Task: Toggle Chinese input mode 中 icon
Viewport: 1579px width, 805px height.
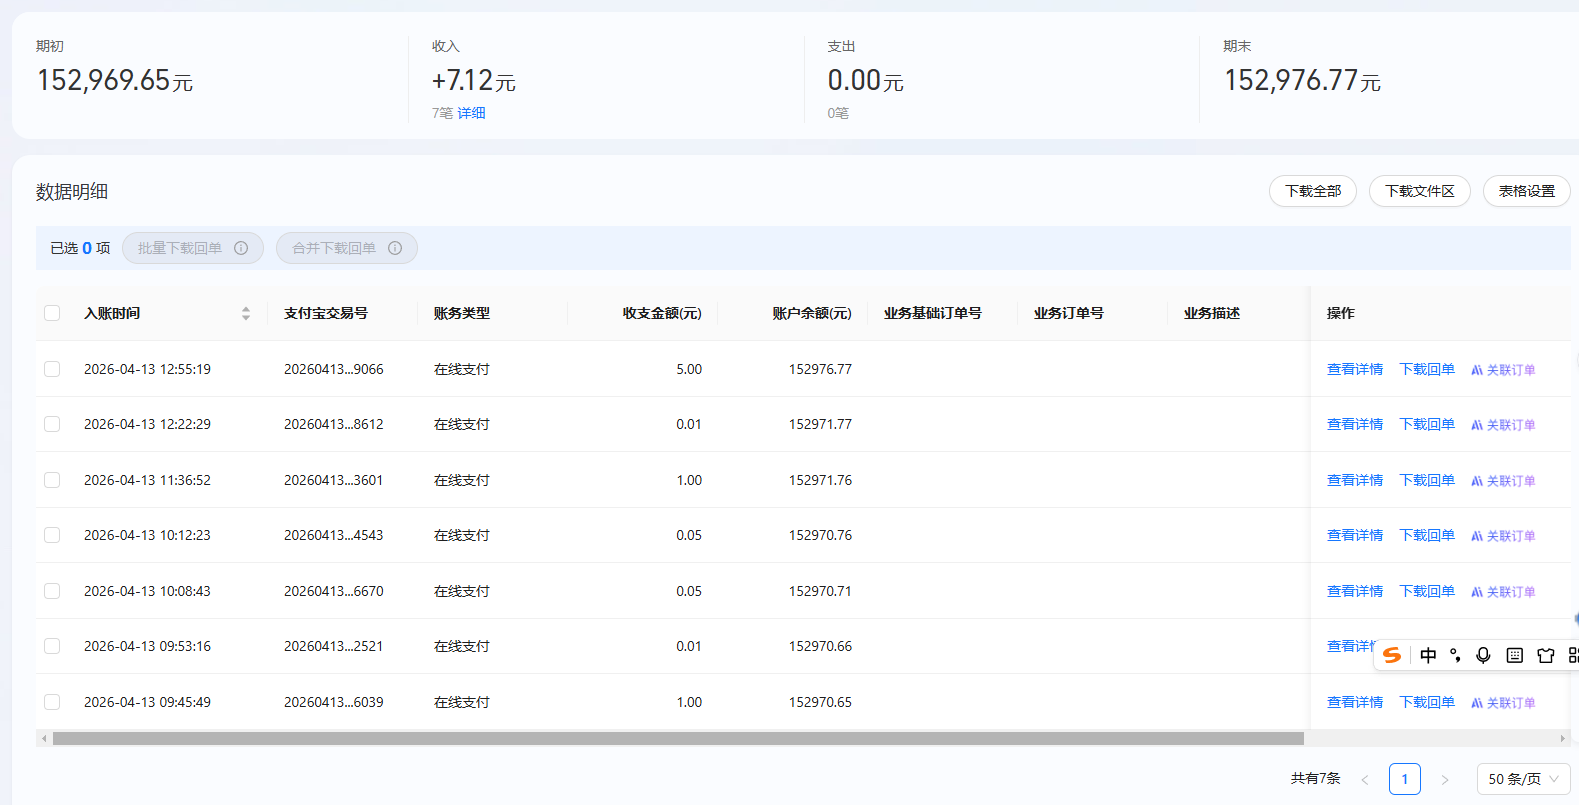Action: [x=1428, y=655]
